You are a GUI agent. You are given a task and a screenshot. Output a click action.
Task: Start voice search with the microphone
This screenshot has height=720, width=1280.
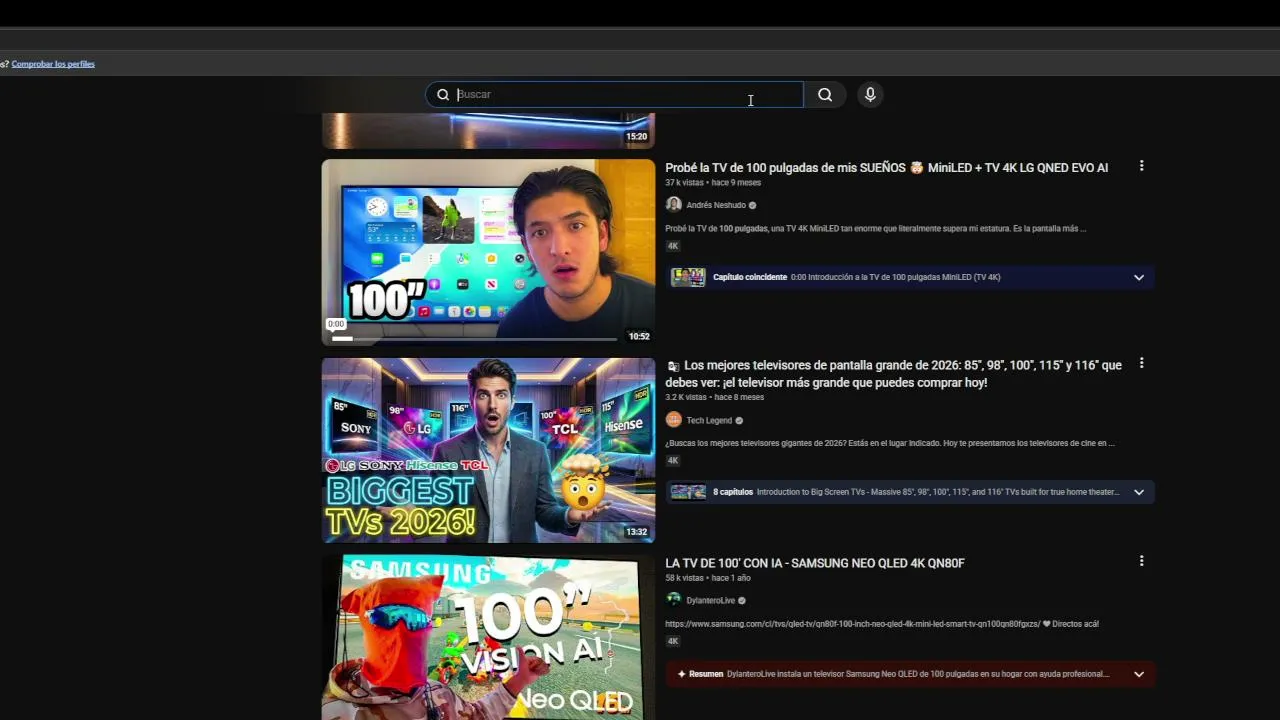[x=870, y=94]
